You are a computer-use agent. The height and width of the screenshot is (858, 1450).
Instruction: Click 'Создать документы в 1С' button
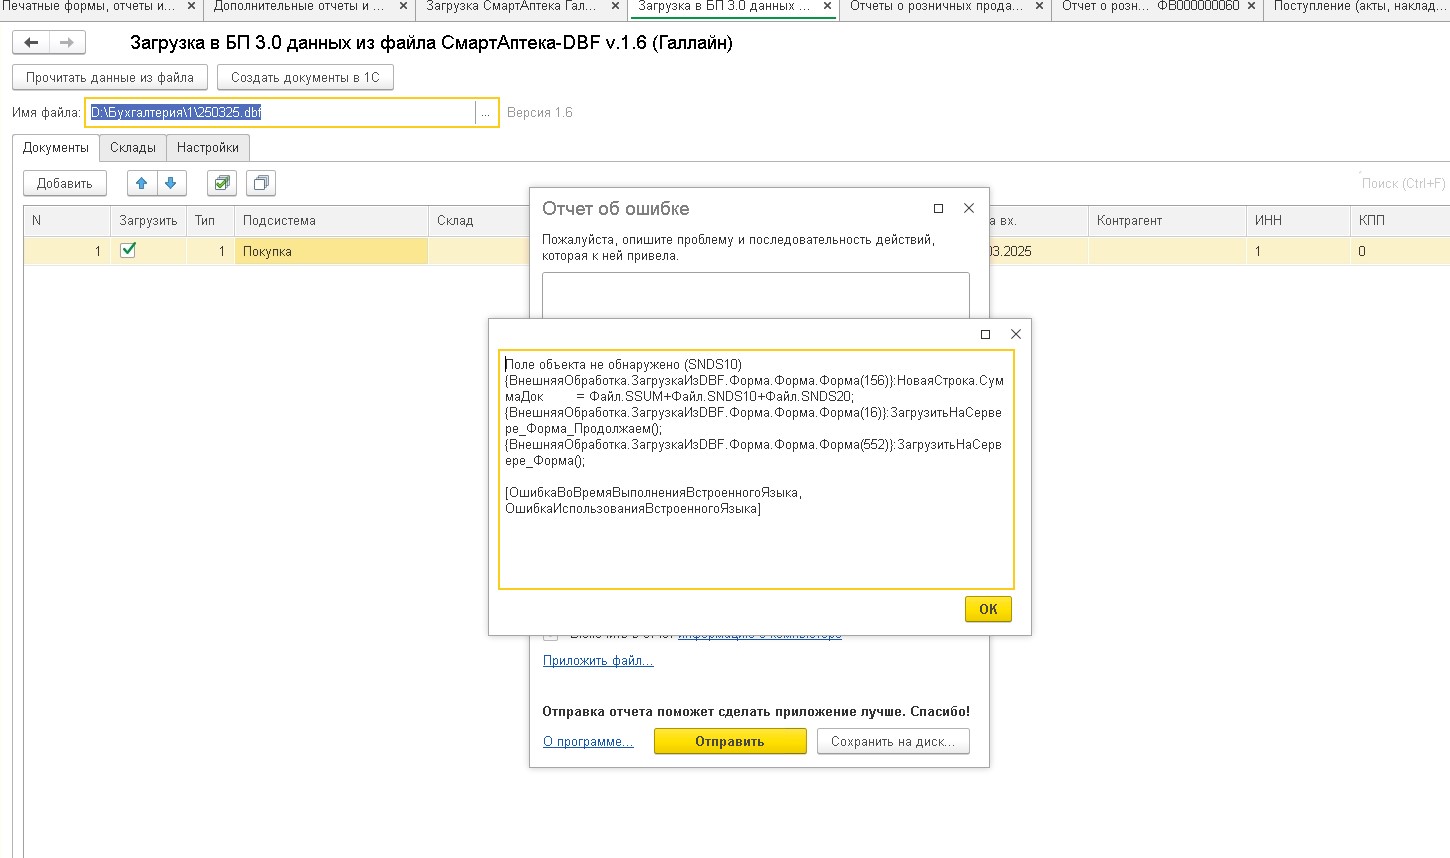coord(305,77)
